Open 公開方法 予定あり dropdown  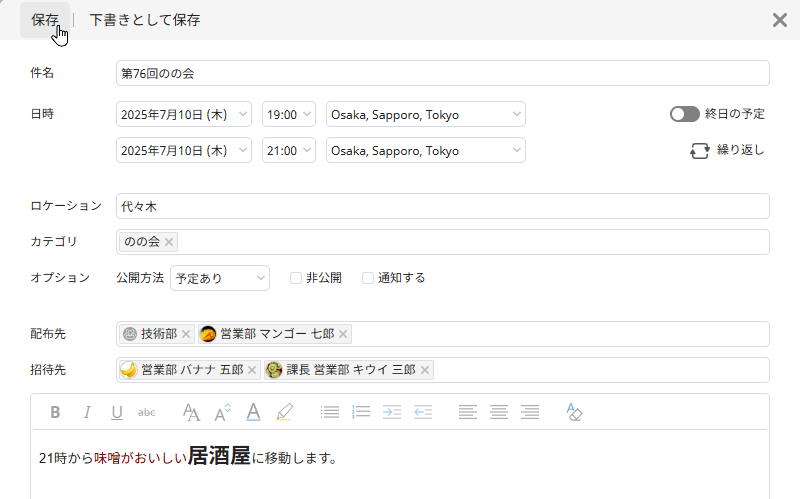220,278
